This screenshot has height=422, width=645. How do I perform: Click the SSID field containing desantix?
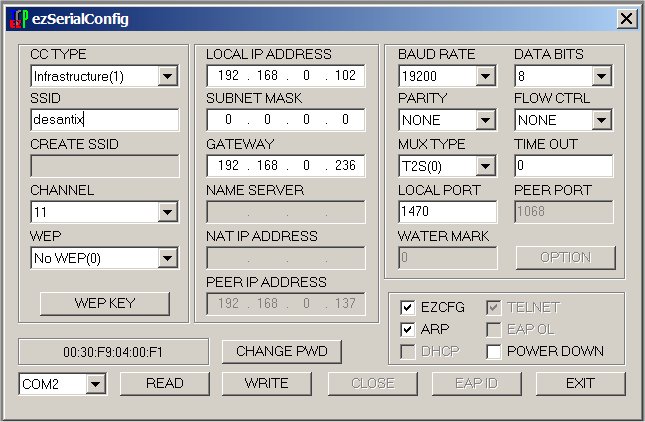tap(104, 120)
